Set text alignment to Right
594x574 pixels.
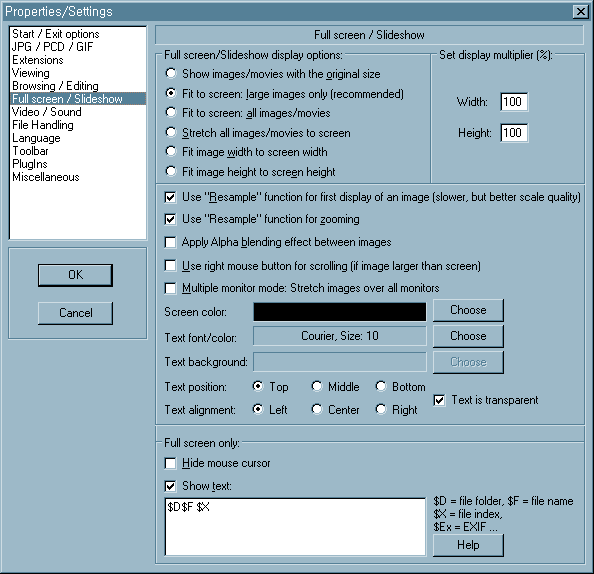[x=381, y=409]
